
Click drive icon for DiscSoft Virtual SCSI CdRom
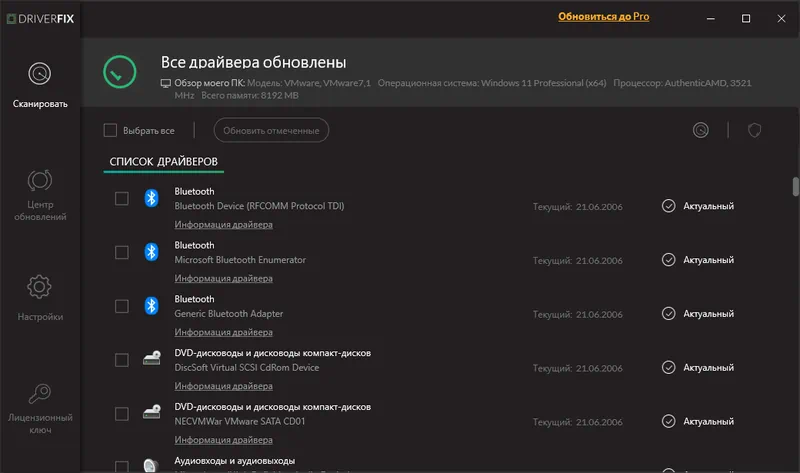152,358
